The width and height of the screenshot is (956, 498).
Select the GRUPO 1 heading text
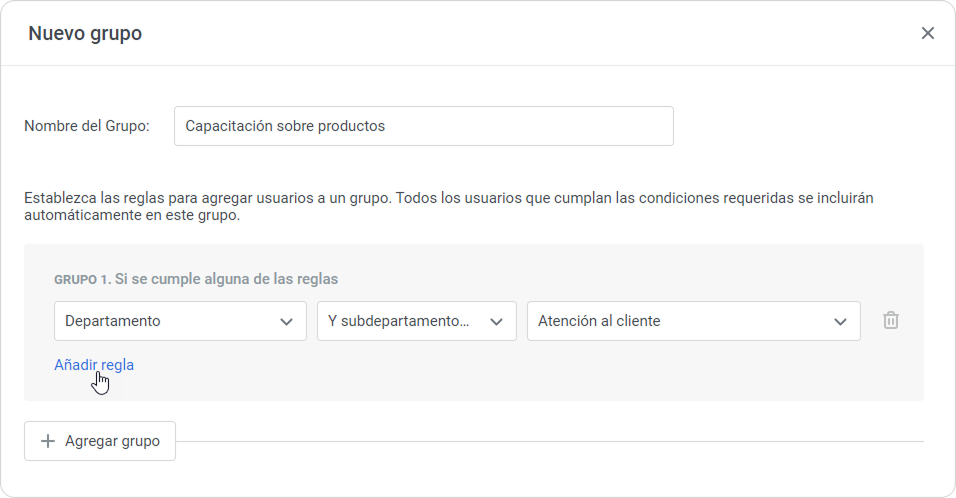pos(82,279)
